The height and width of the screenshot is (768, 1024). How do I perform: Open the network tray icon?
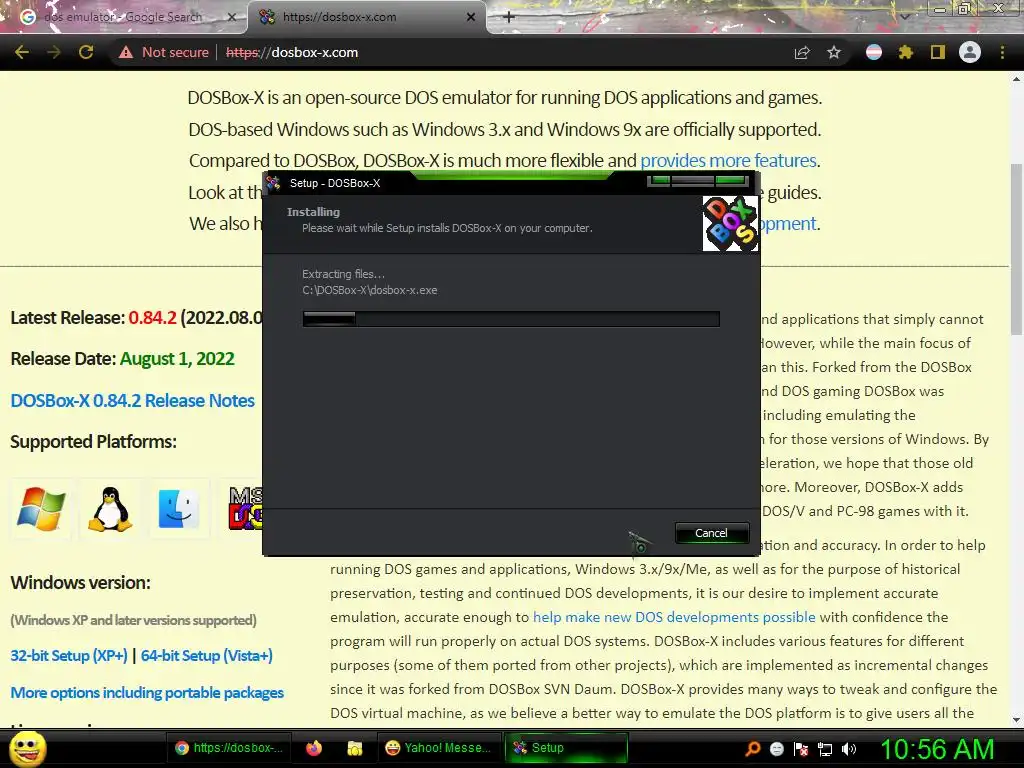coord(825,749)
